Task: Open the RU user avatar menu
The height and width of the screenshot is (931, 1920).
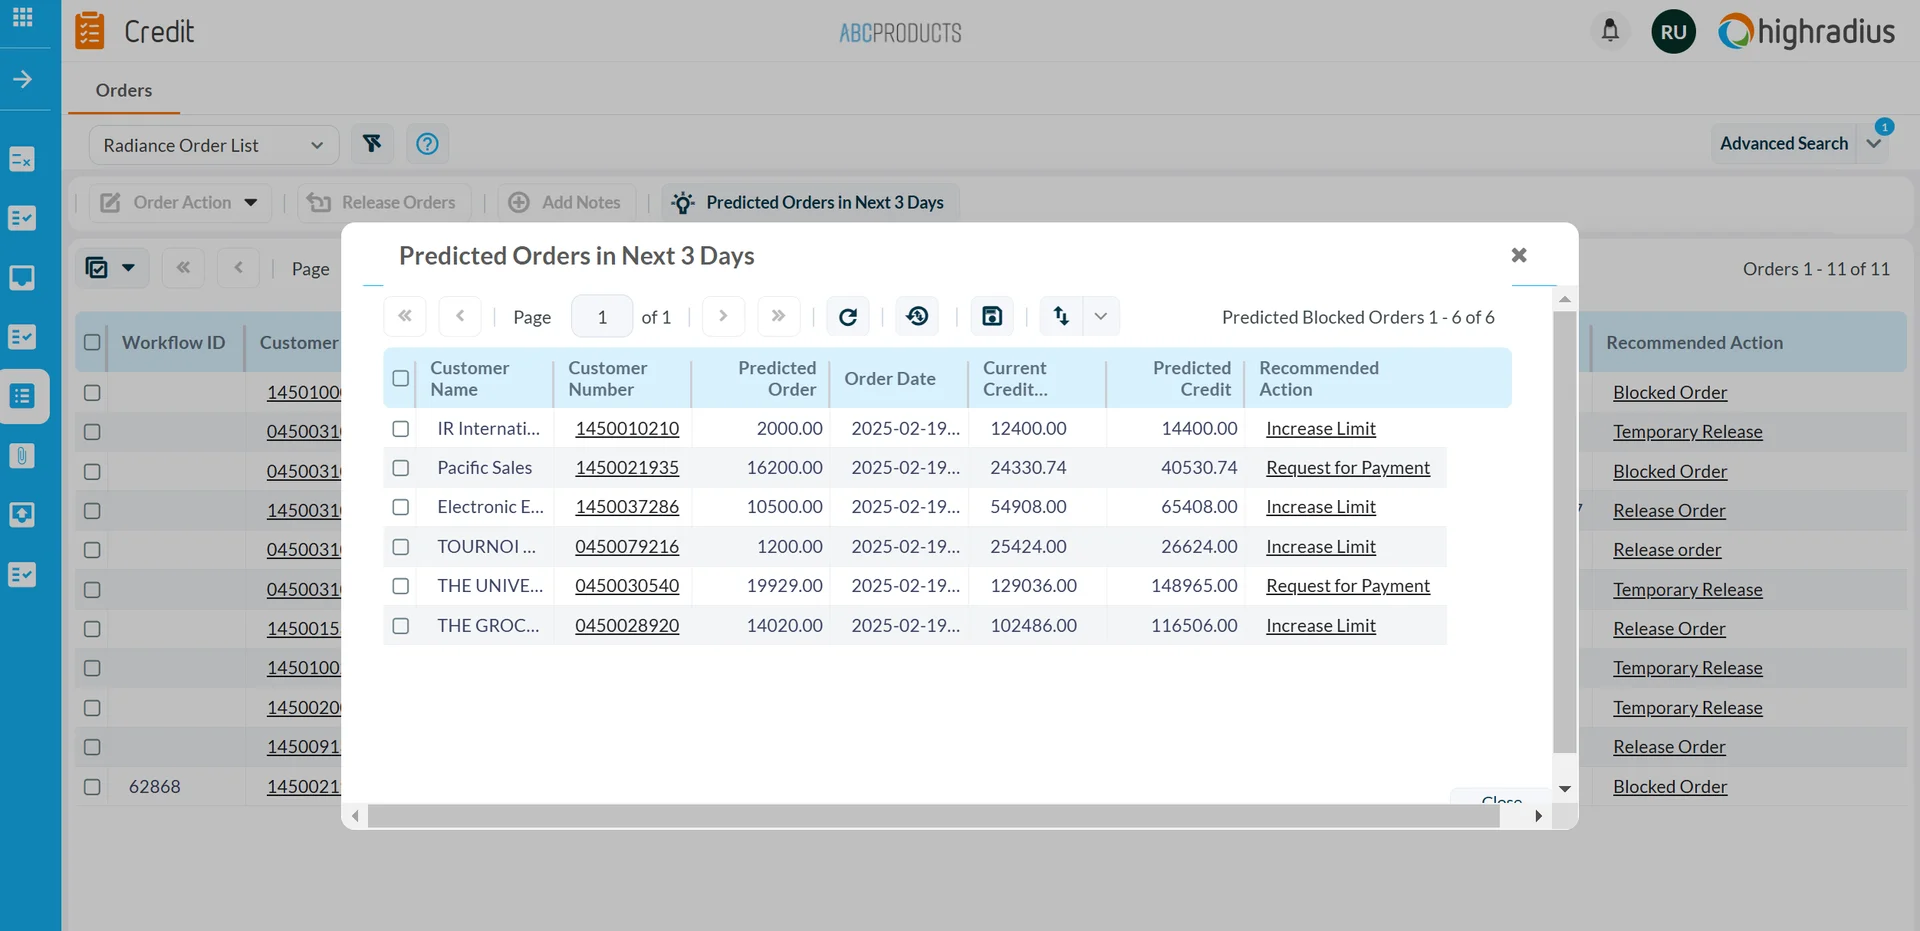Action: click(x=1673, y=32)
